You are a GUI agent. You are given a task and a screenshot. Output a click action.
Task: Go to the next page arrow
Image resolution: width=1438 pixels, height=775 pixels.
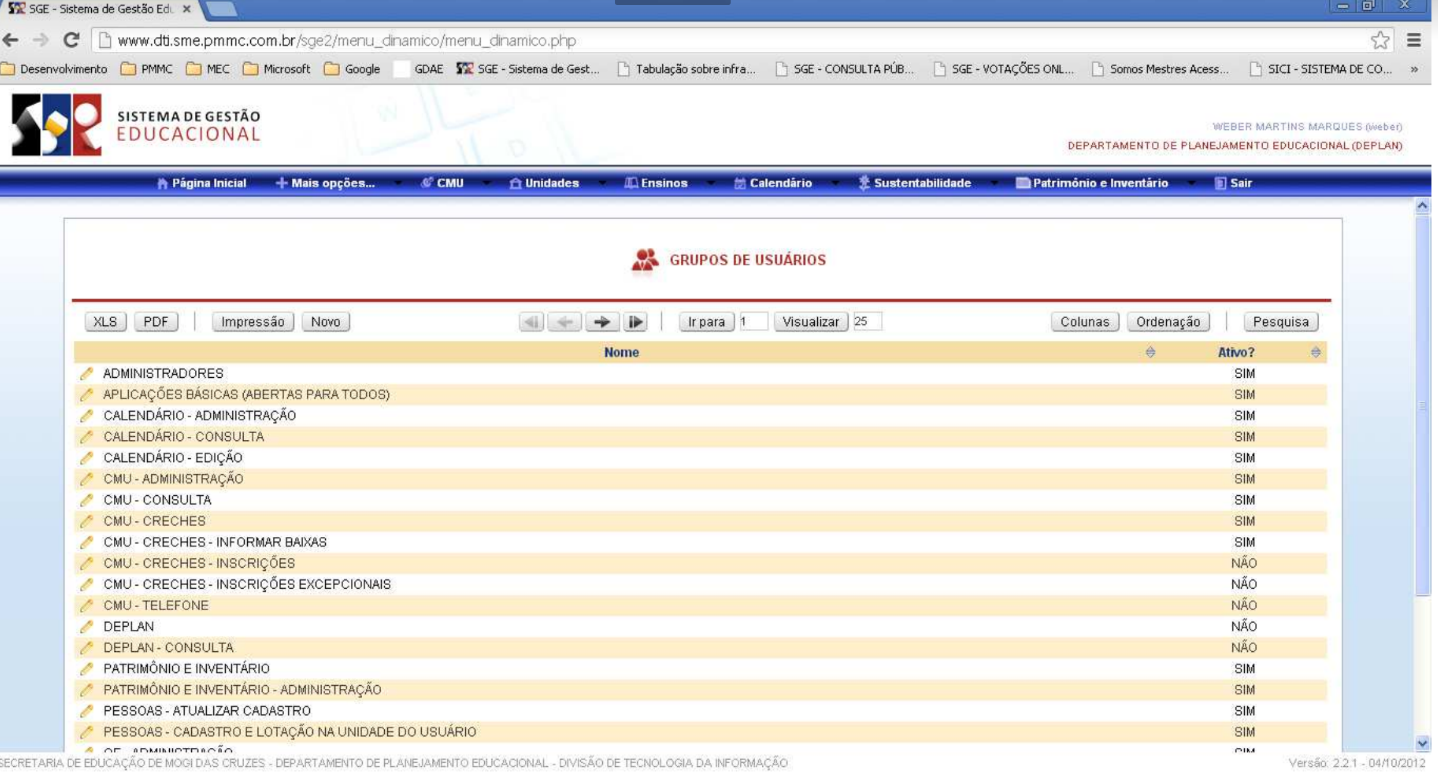tap(600, 322)
